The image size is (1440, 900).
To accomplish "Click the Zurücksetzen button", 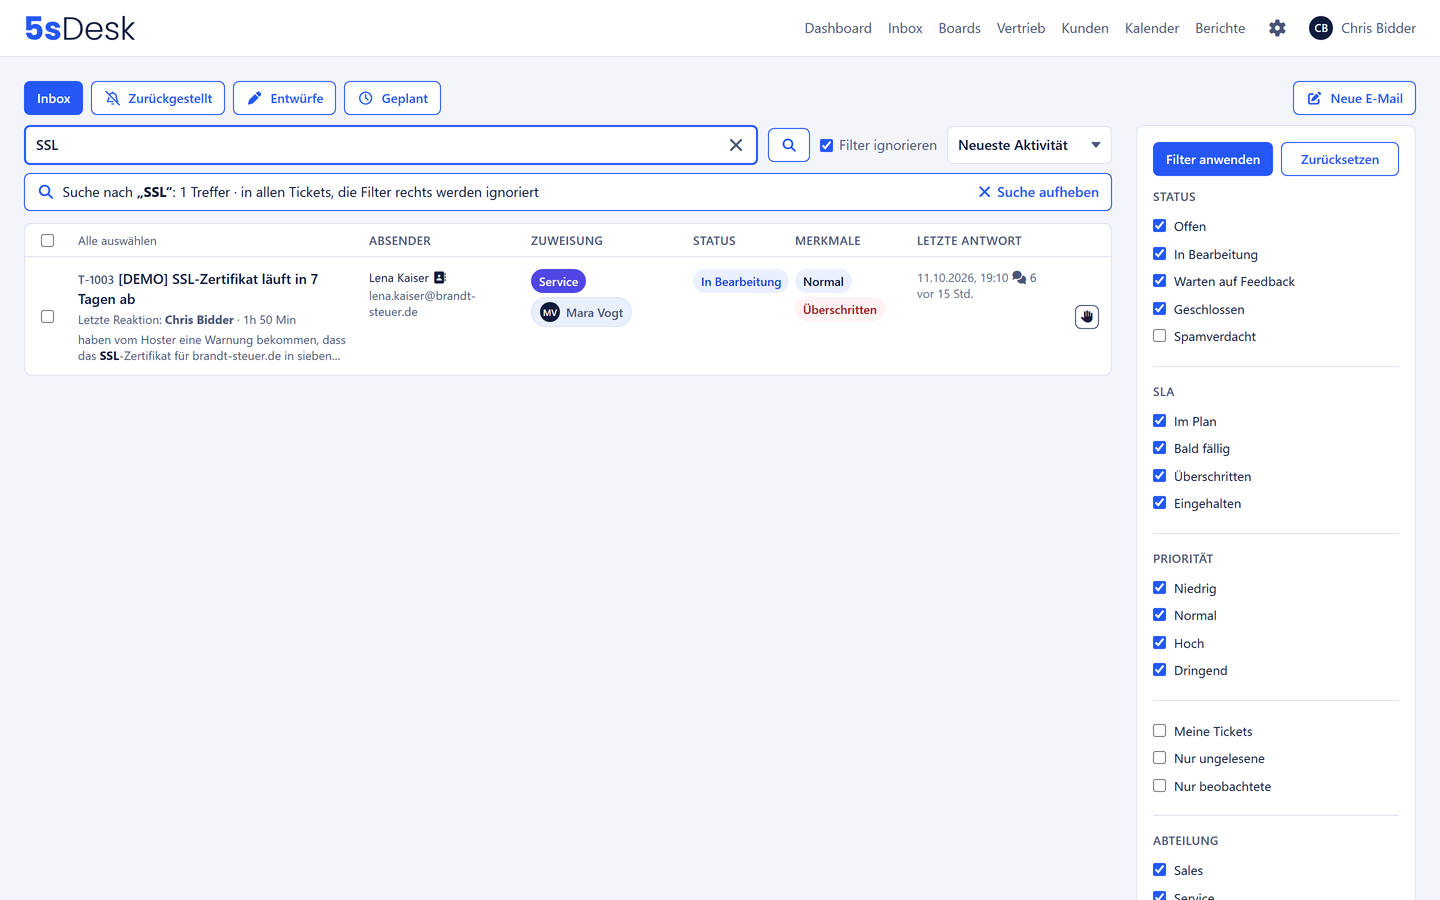I will [x=1340, y=159].
